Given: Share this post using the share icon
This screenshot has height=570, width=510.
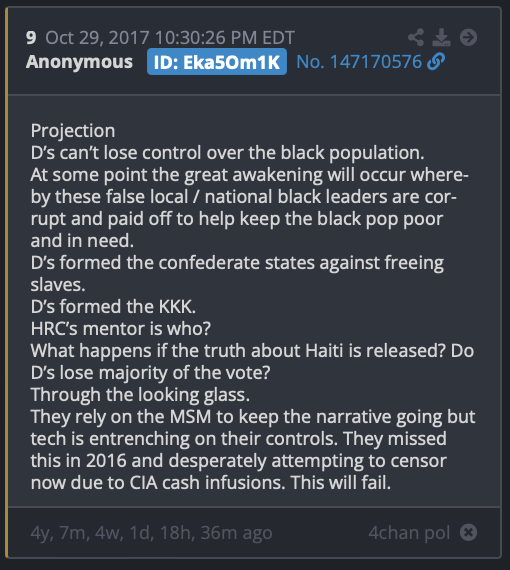Looking at the screenshot, I should tap(416, 37).
